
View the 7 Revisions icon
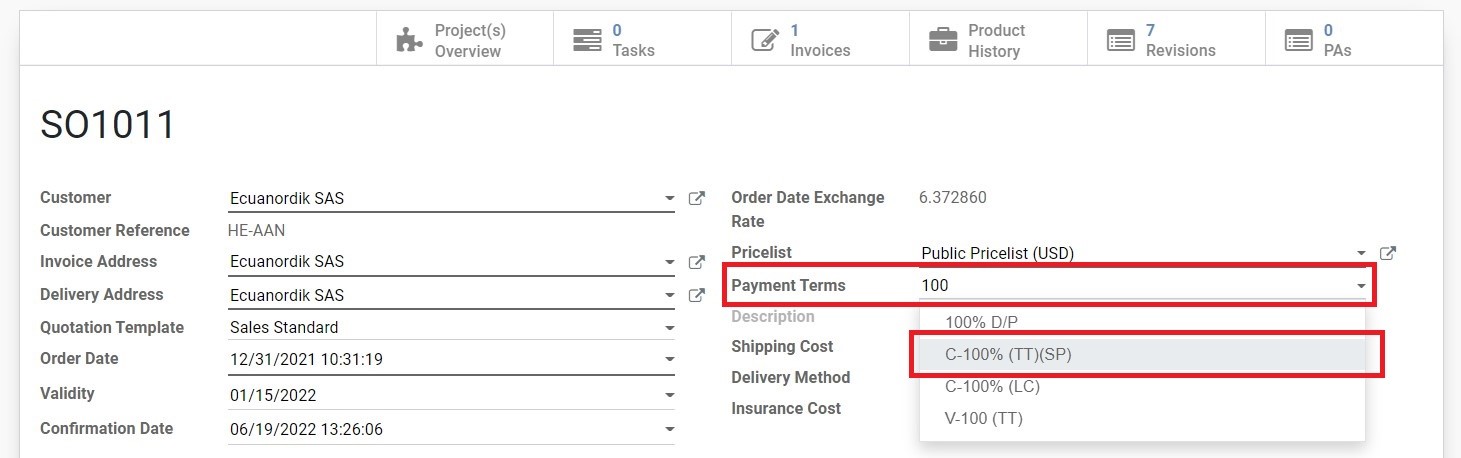[1121, 41]
